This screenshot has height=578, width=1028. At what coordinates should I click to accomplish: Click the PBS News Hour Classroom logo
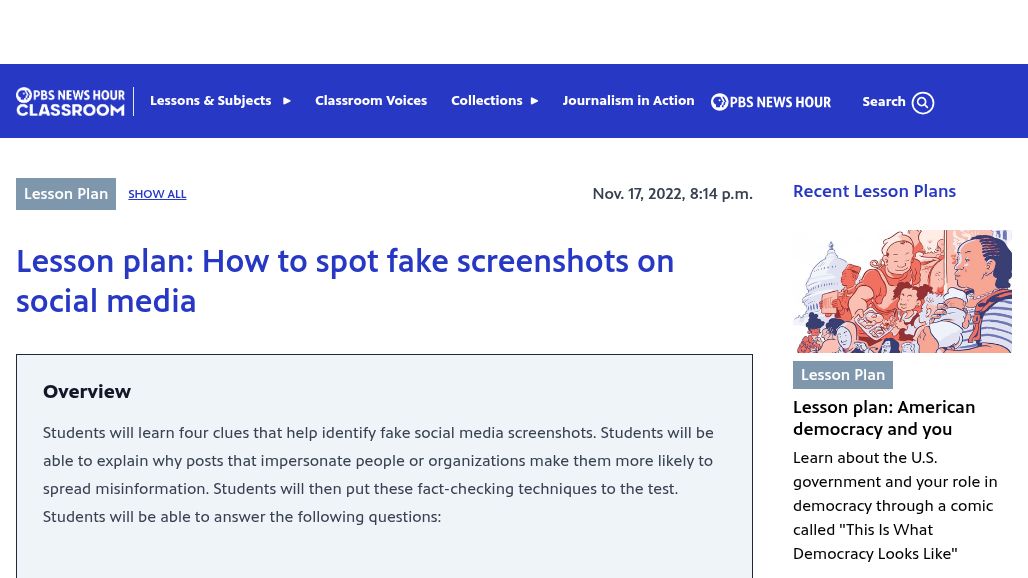[x=70, y=102]
